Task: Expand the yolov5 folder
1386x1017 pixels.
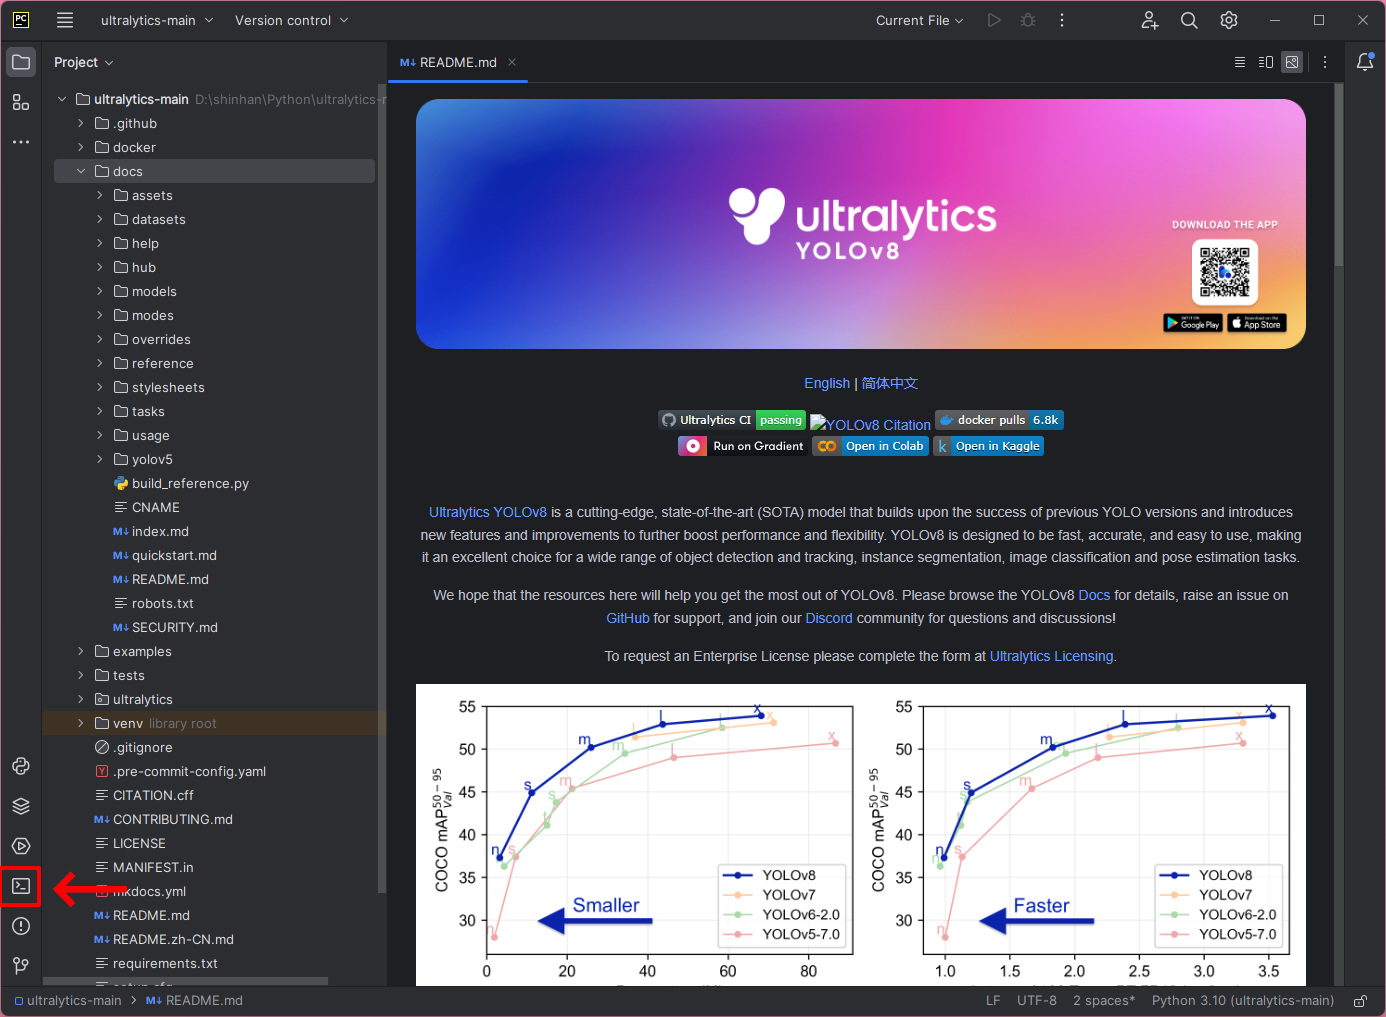Action: click(x=100, y=459)
